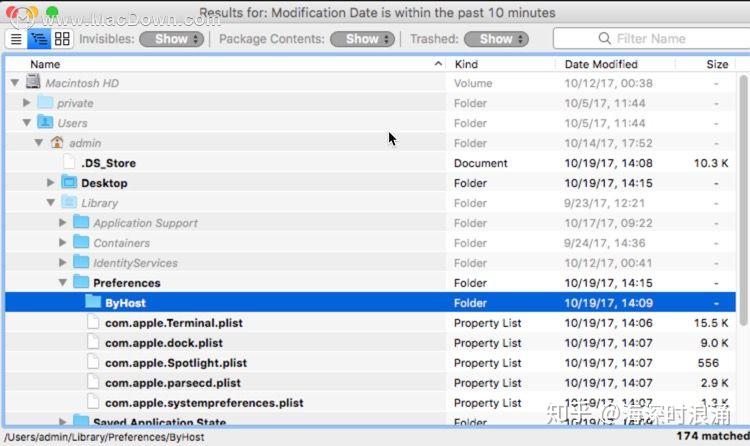
Task: Click the vertical scrollbar of results list
Action: pyautogui.click(x=743, y=201)
